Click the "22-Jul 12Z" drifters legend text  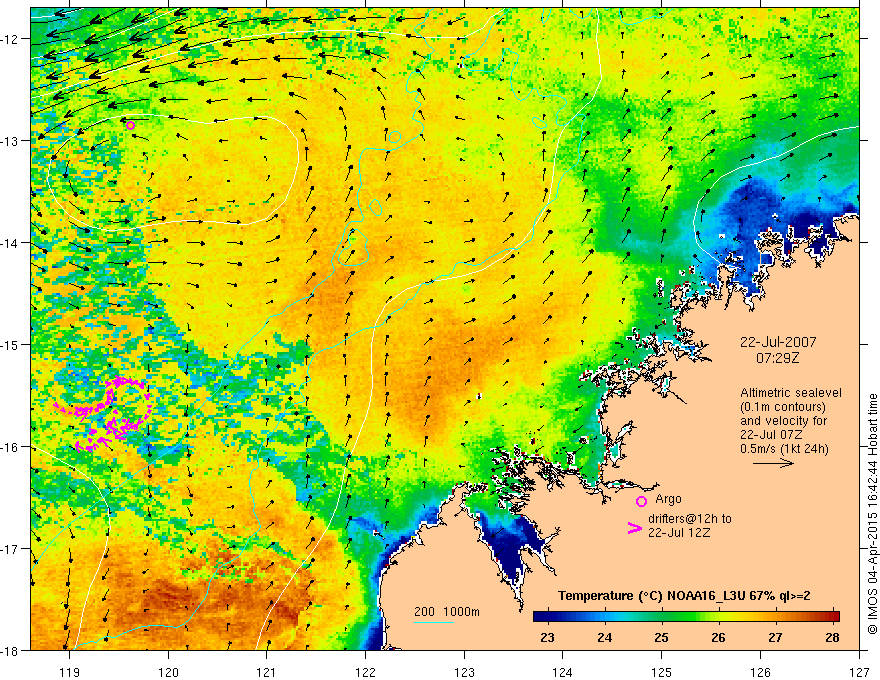coord(679,532)
